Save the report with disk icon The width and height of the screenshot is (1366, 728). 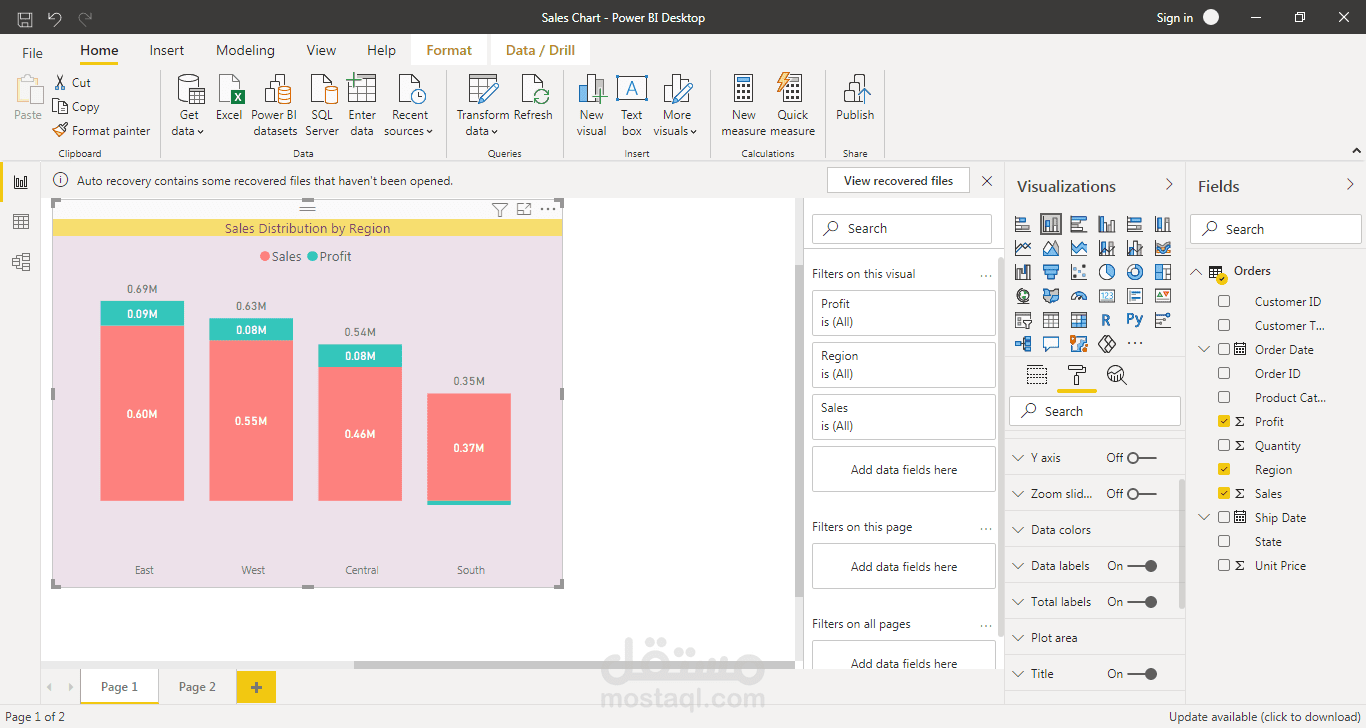[25, 18]
